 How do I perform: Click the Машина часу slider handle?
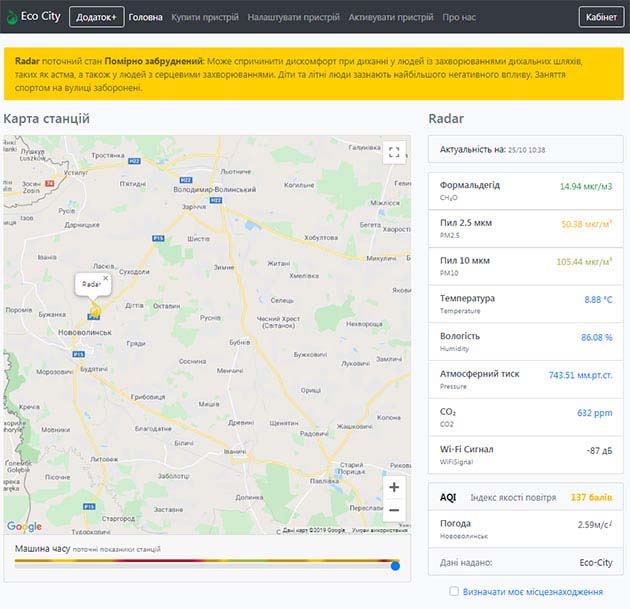click(395, 566)
